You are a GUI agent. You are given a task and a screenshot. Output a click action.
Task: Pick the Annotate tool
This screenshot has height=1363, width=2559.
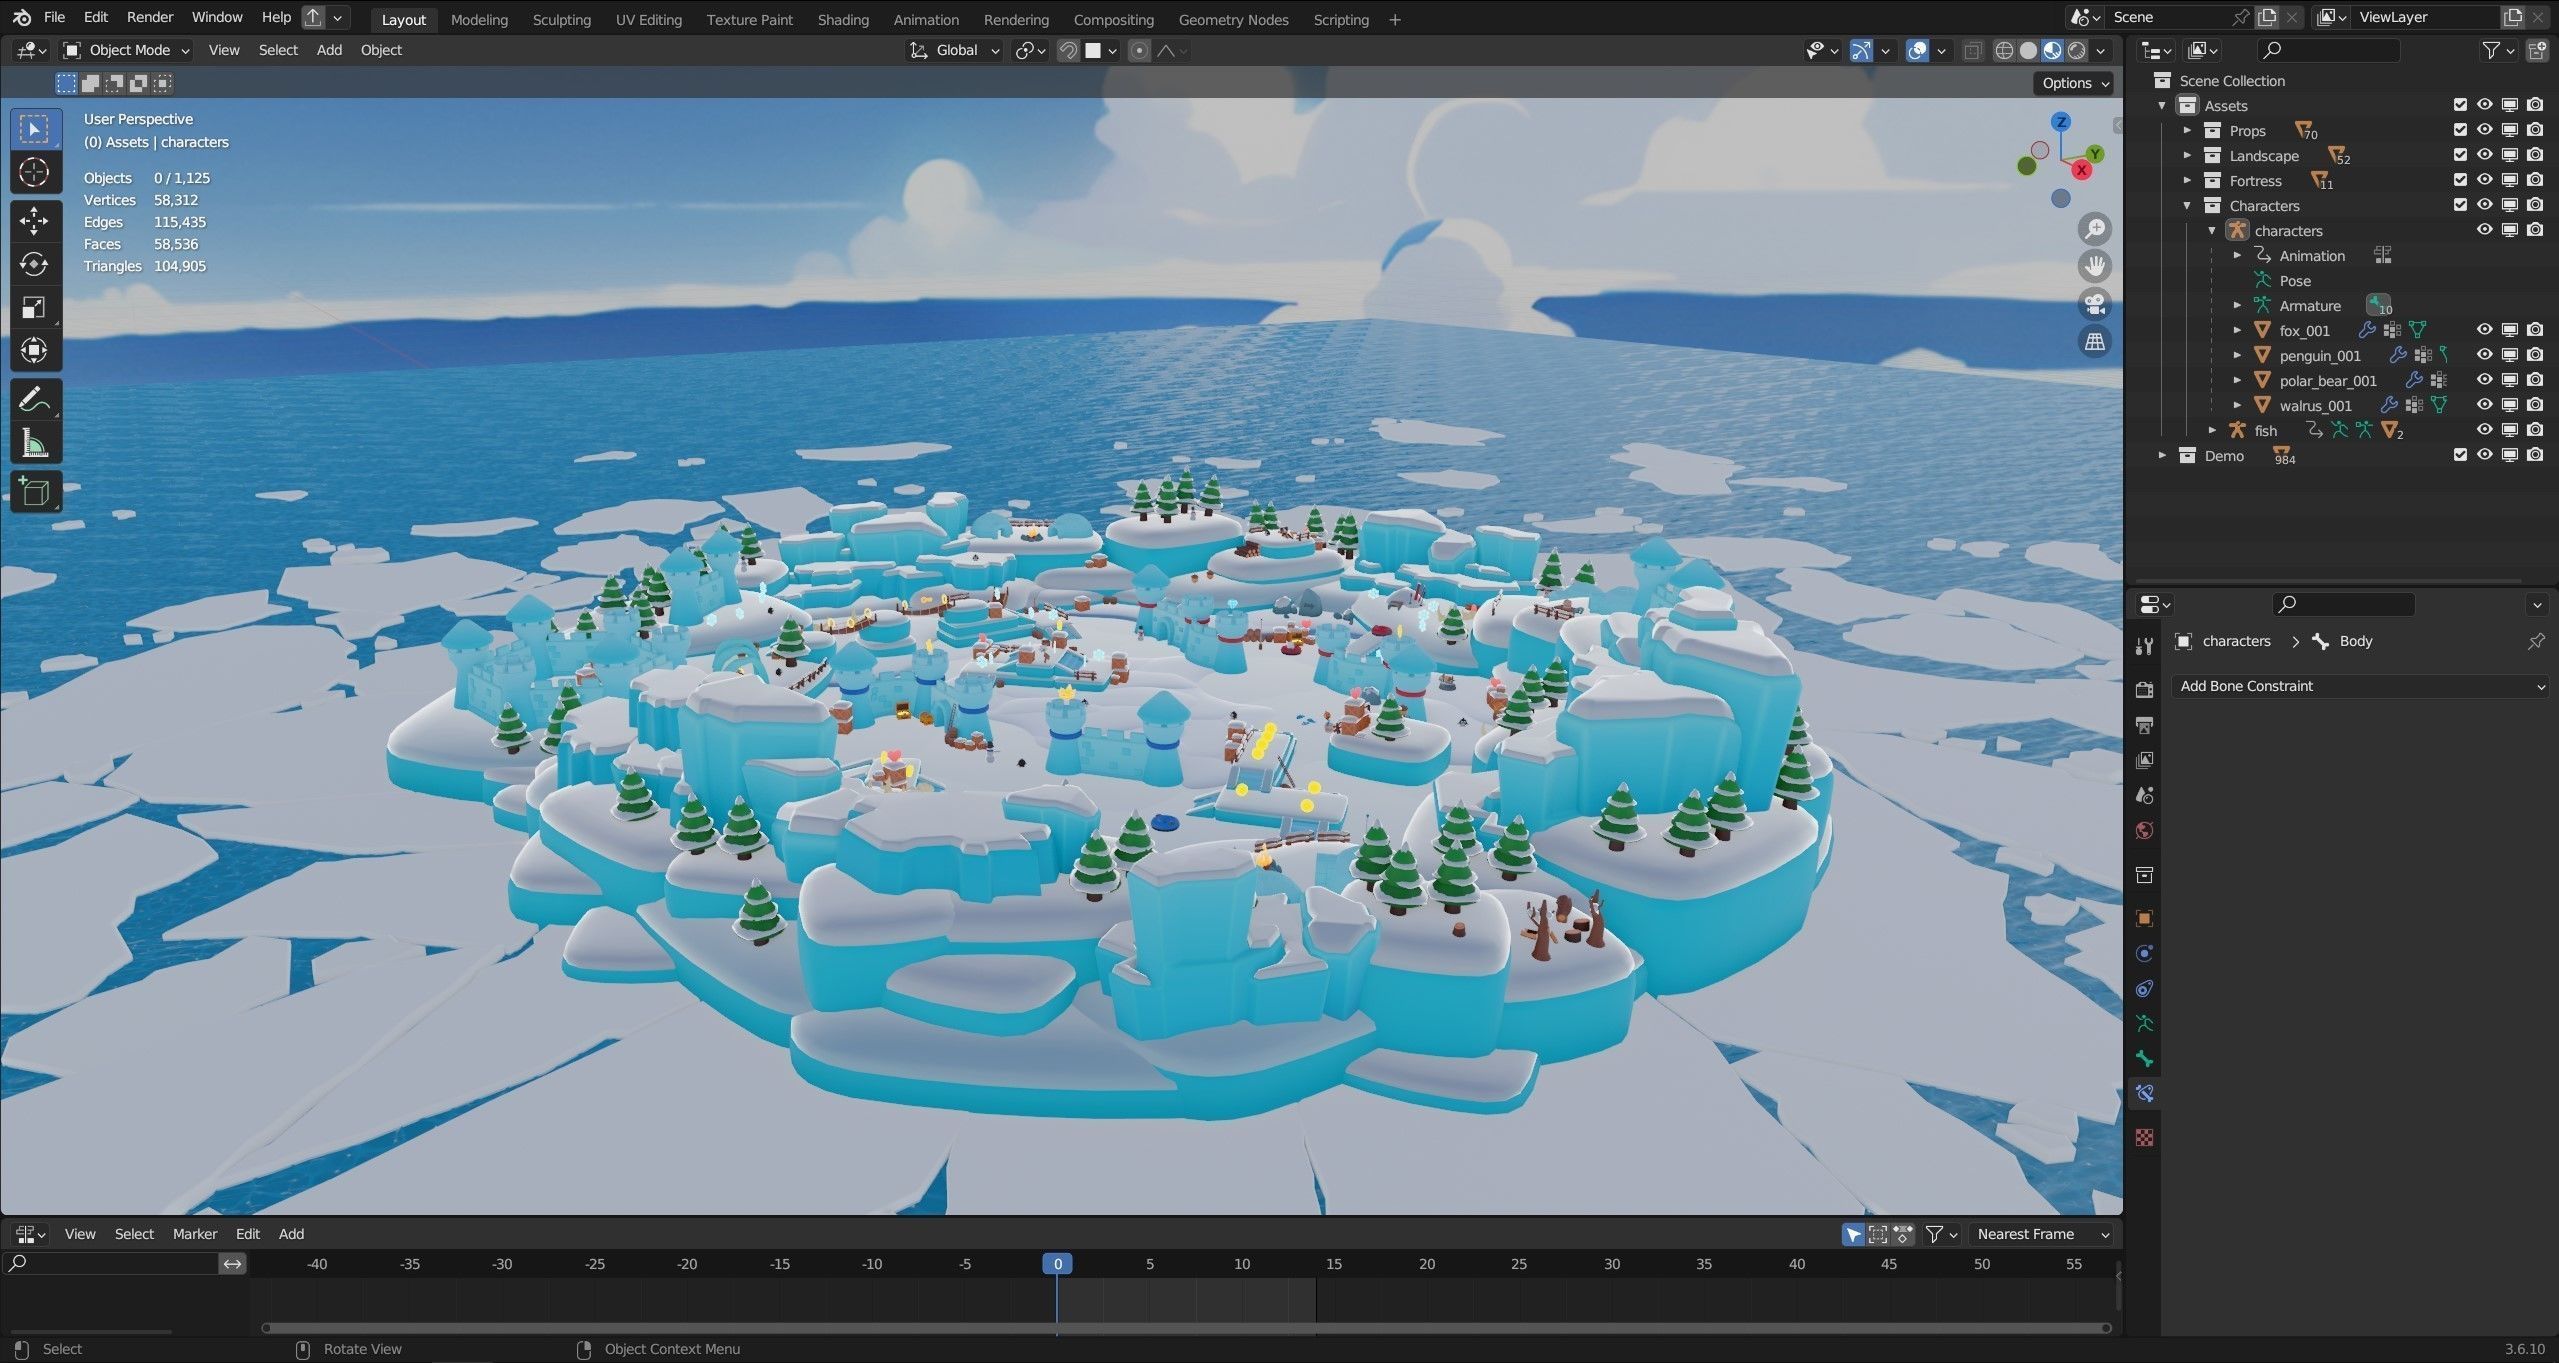click(x=34, y=400)
